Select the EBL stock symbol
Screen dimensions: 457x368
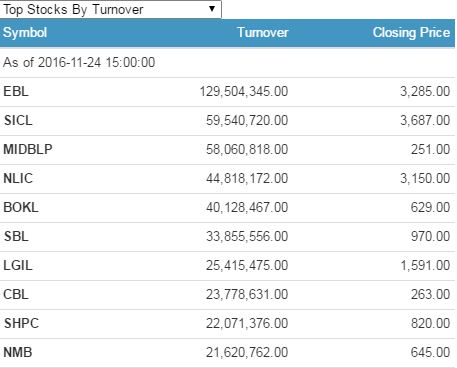16,91
